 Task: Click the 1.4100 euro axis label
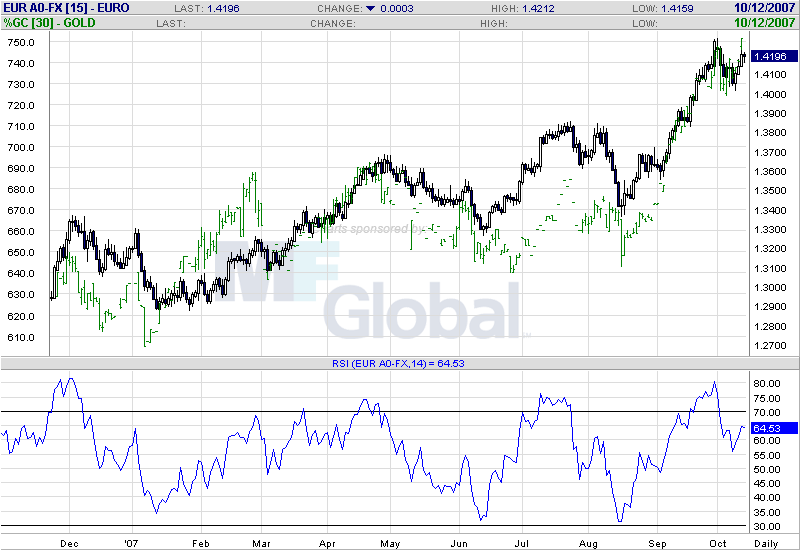point(770,74)
